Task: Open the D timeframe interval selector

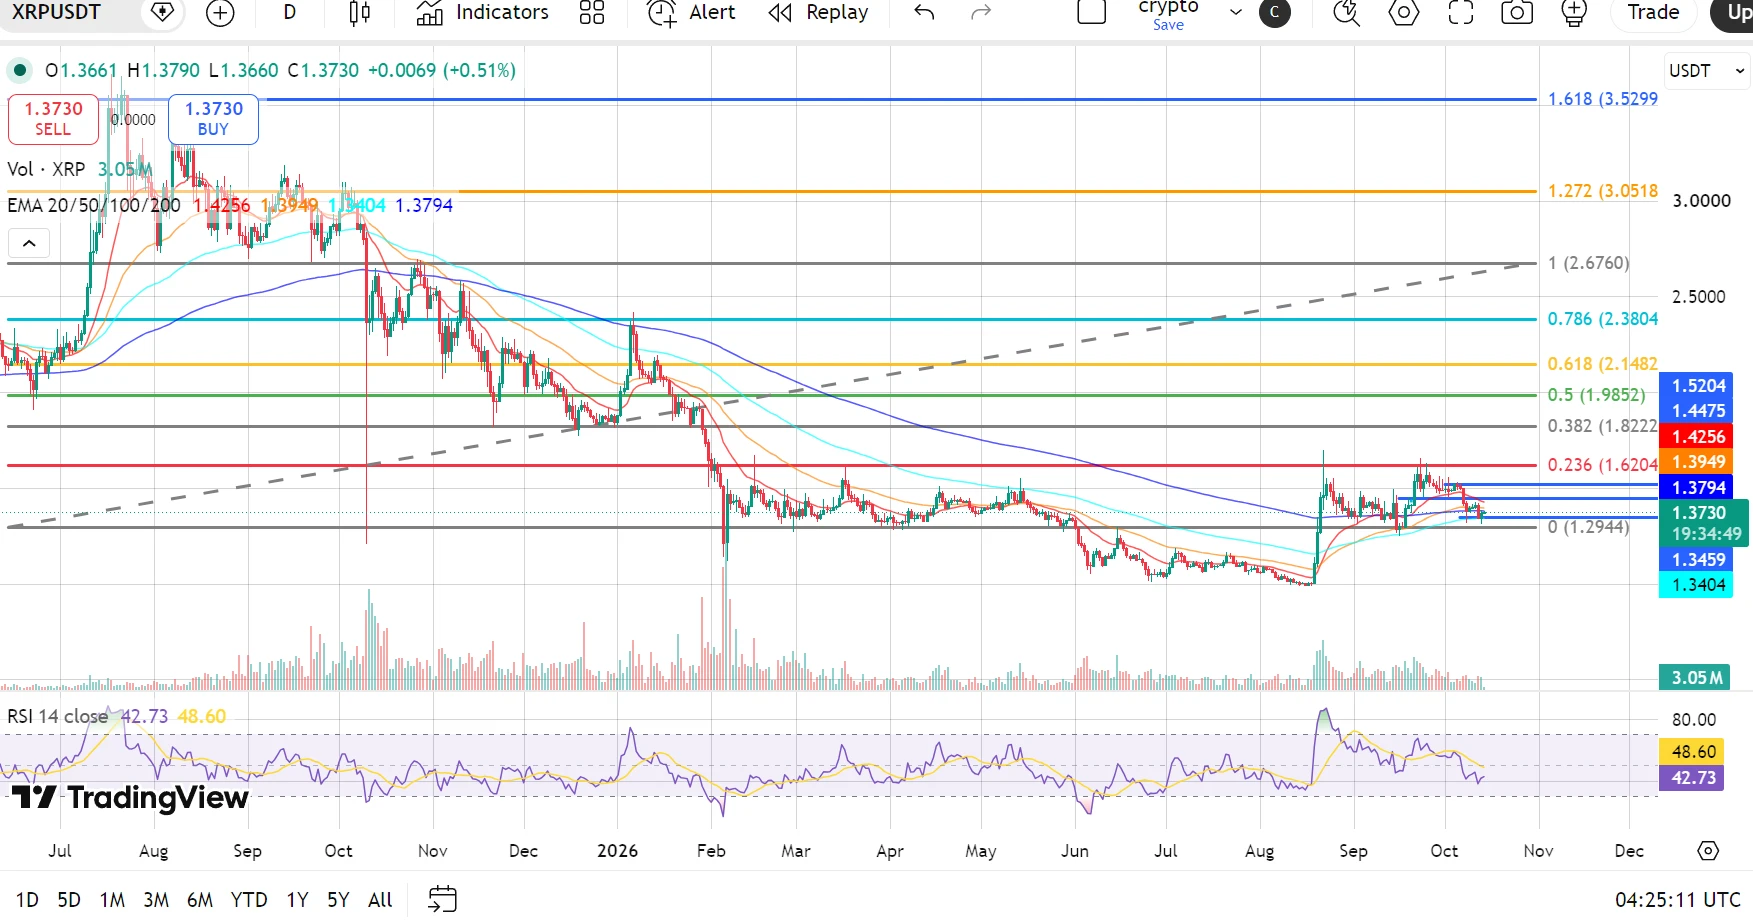Action: pos(290,13)
